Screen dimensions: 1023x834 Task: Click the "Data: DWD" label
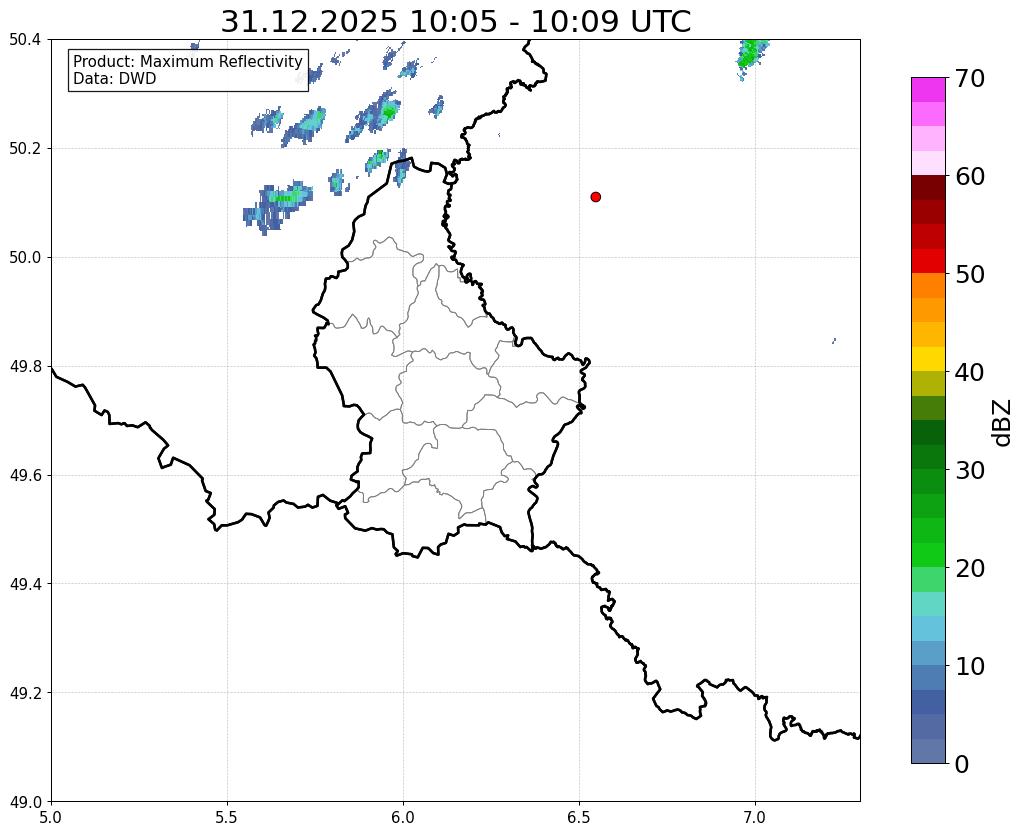(115, 79)
